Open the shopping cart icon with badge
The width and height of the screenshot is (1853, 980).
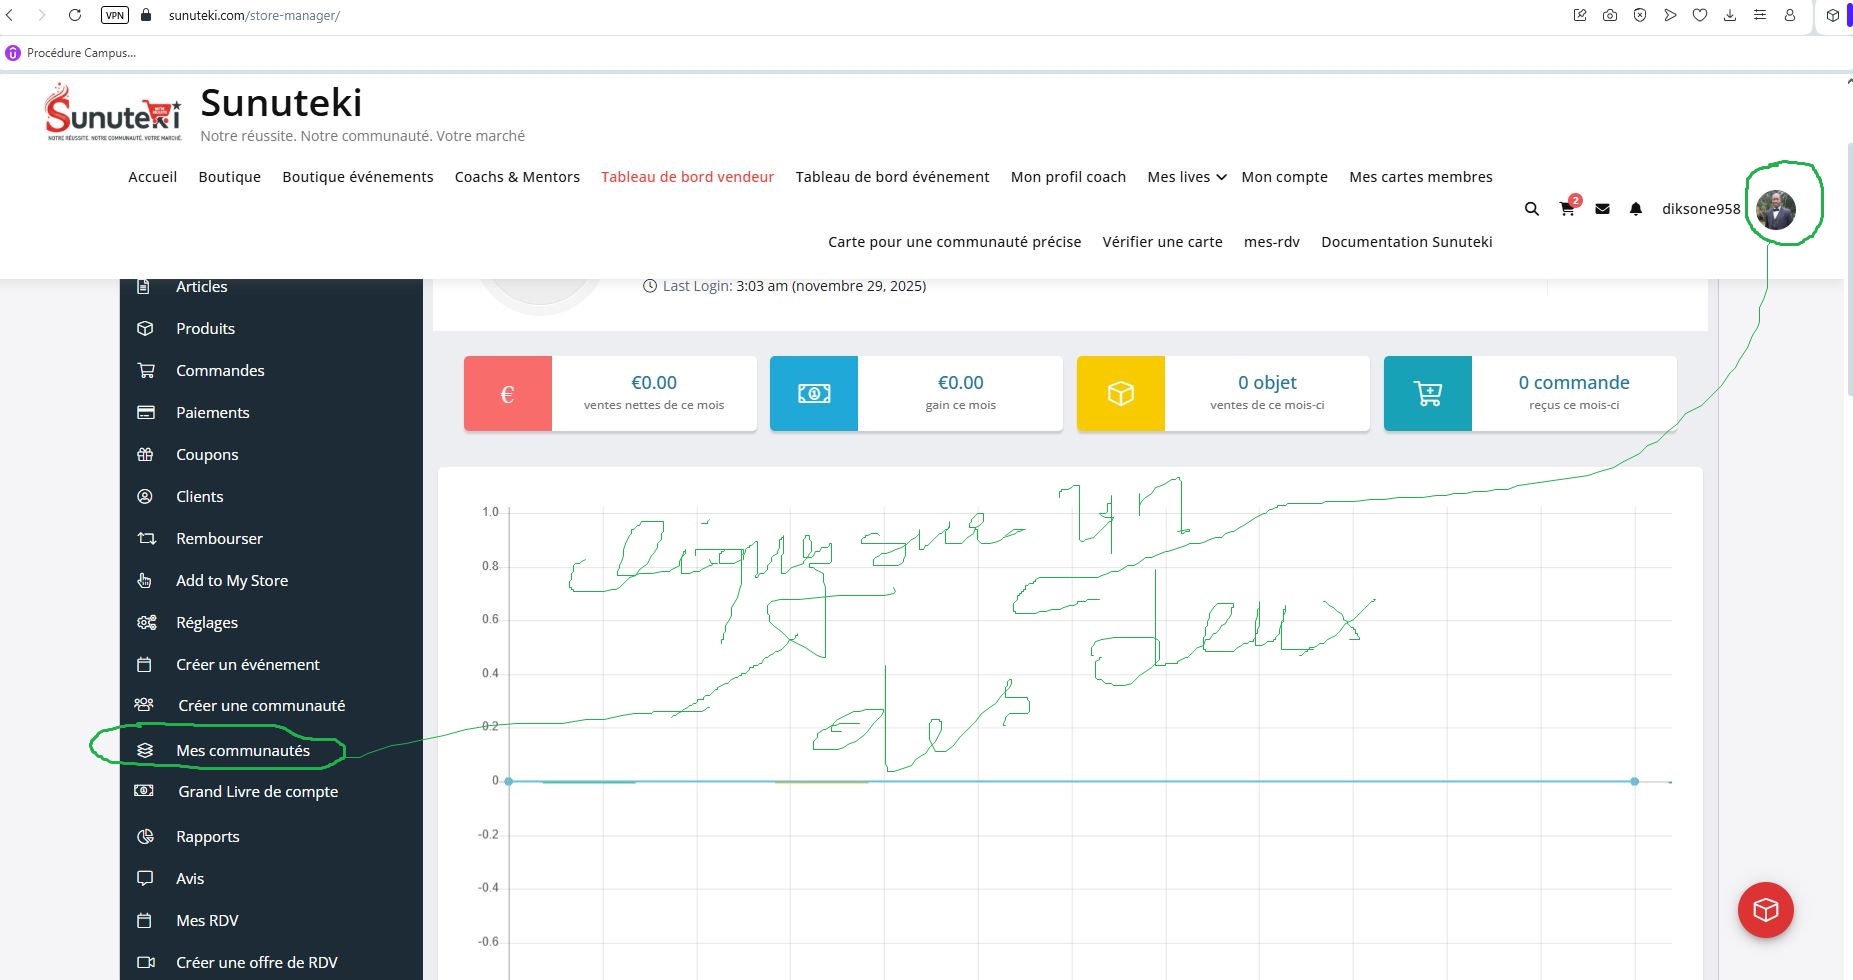click(x=1566, y=209)
